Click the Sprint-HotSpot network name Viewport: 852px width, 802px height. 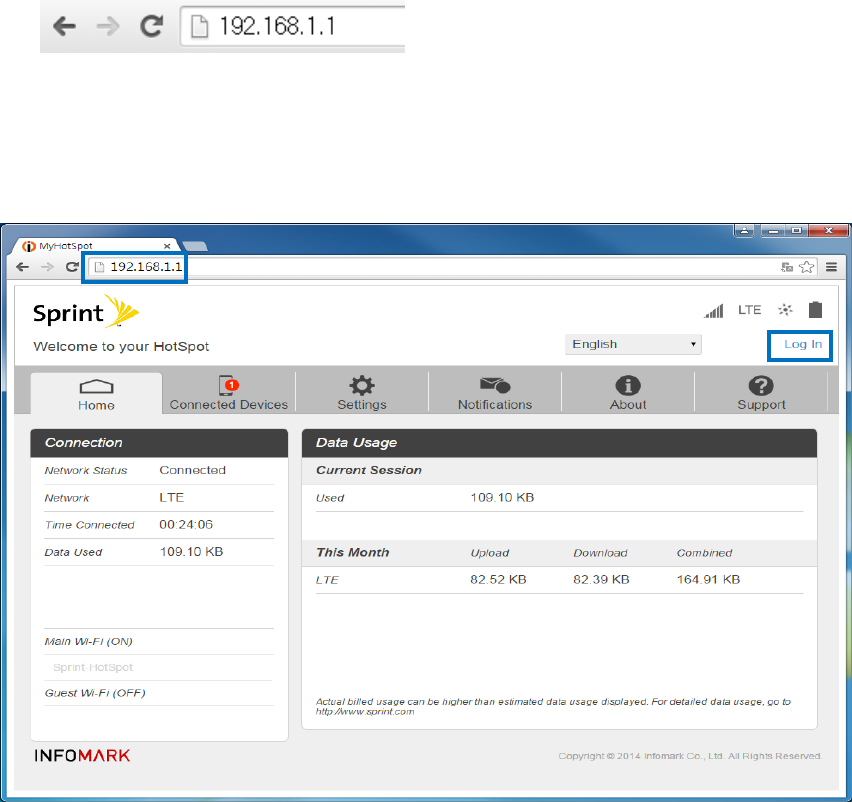93,667
